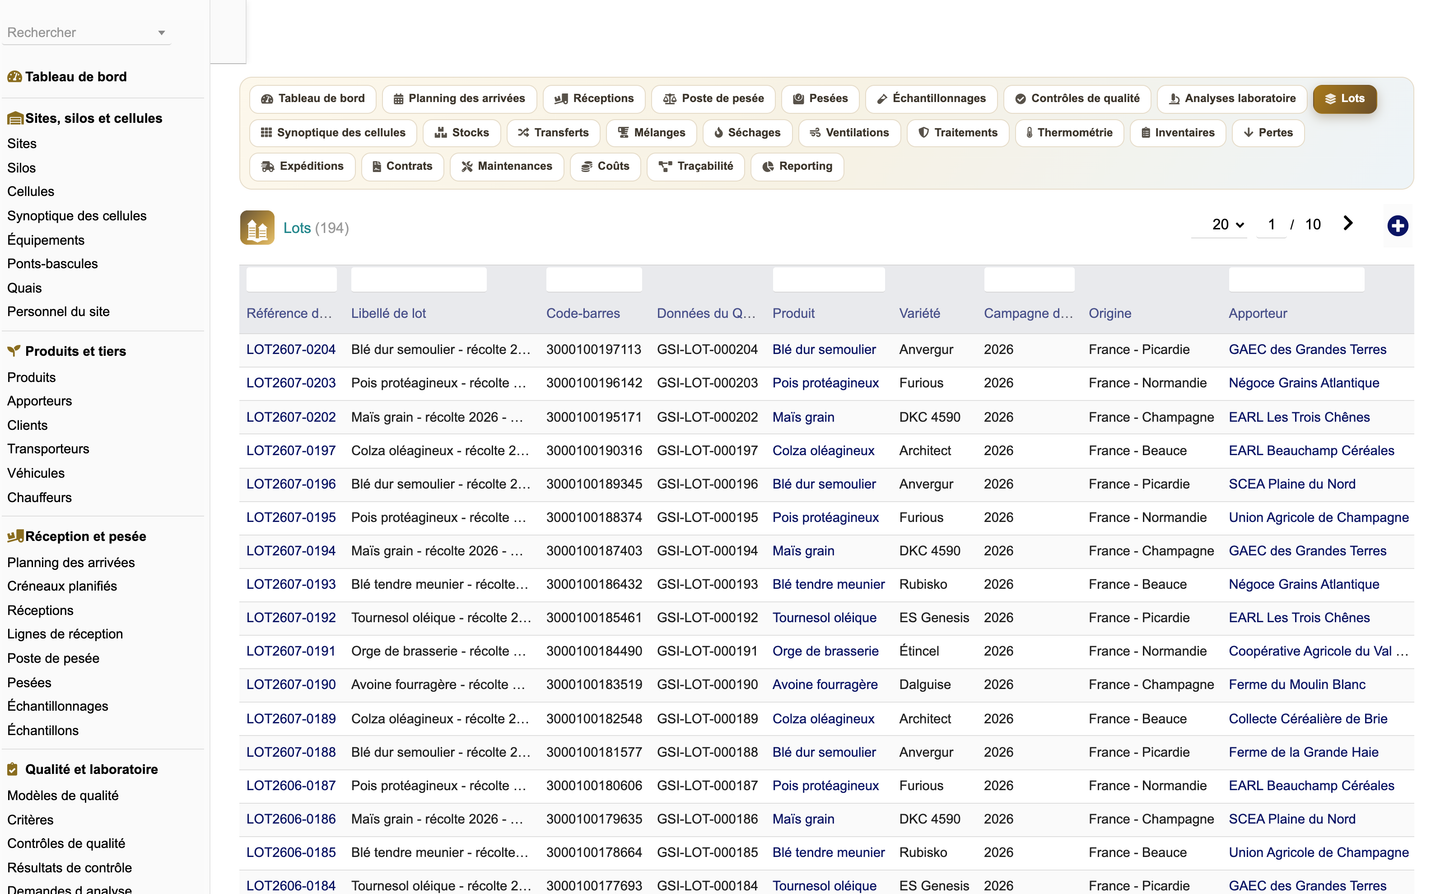The width and height of the screenshot is (1445, 894).
Task: Open Planning des arrivées tab
Action: (459, 99)
